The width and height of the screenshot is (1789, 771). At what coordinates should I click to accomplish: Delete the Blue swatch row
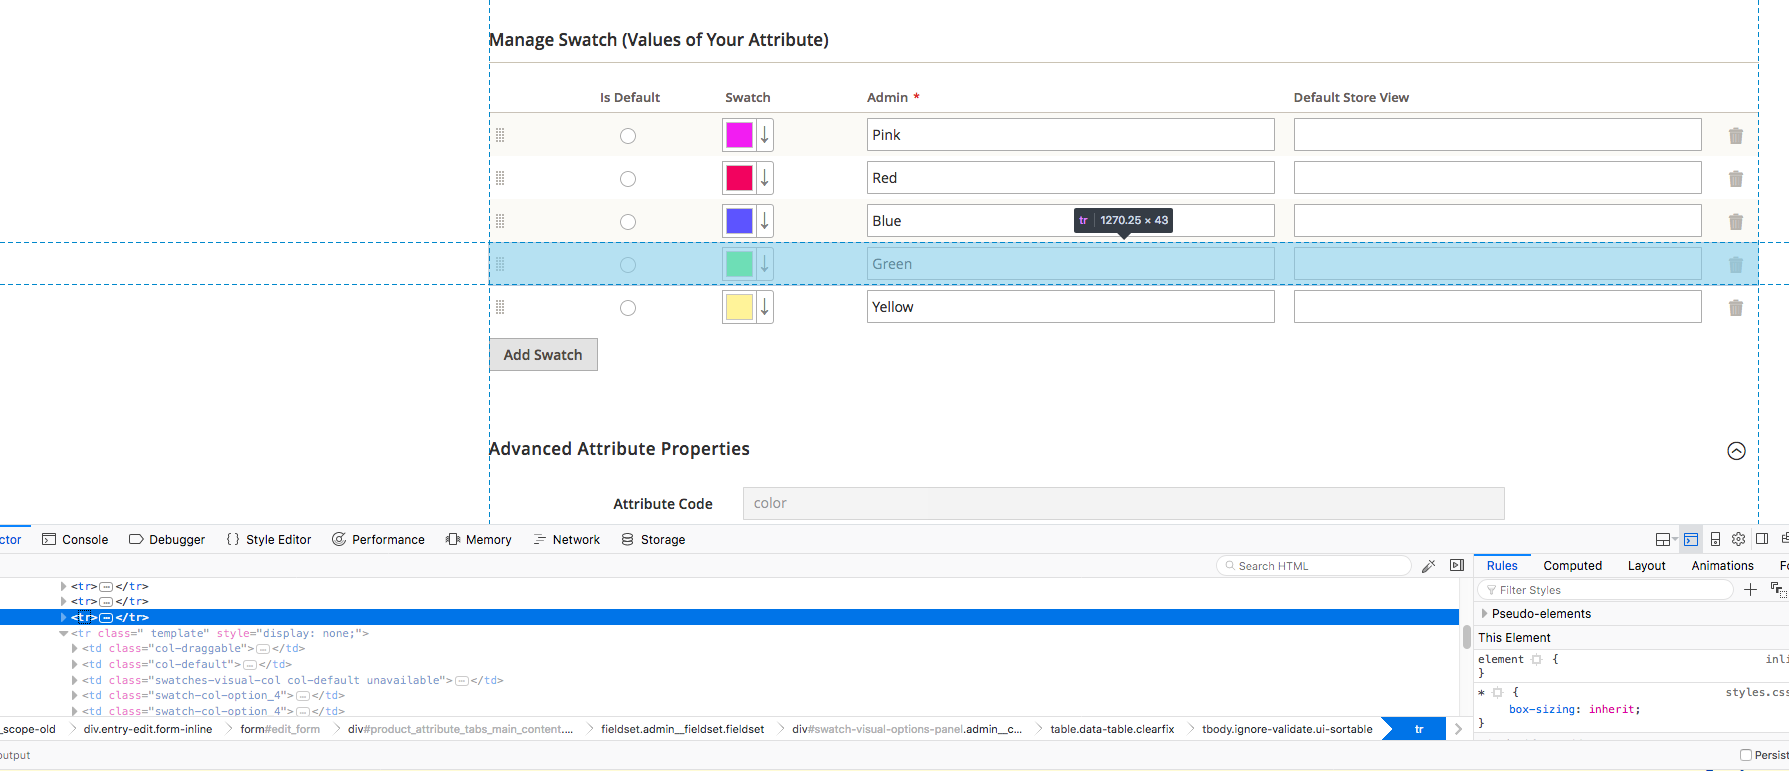[x=1736, y=222]
